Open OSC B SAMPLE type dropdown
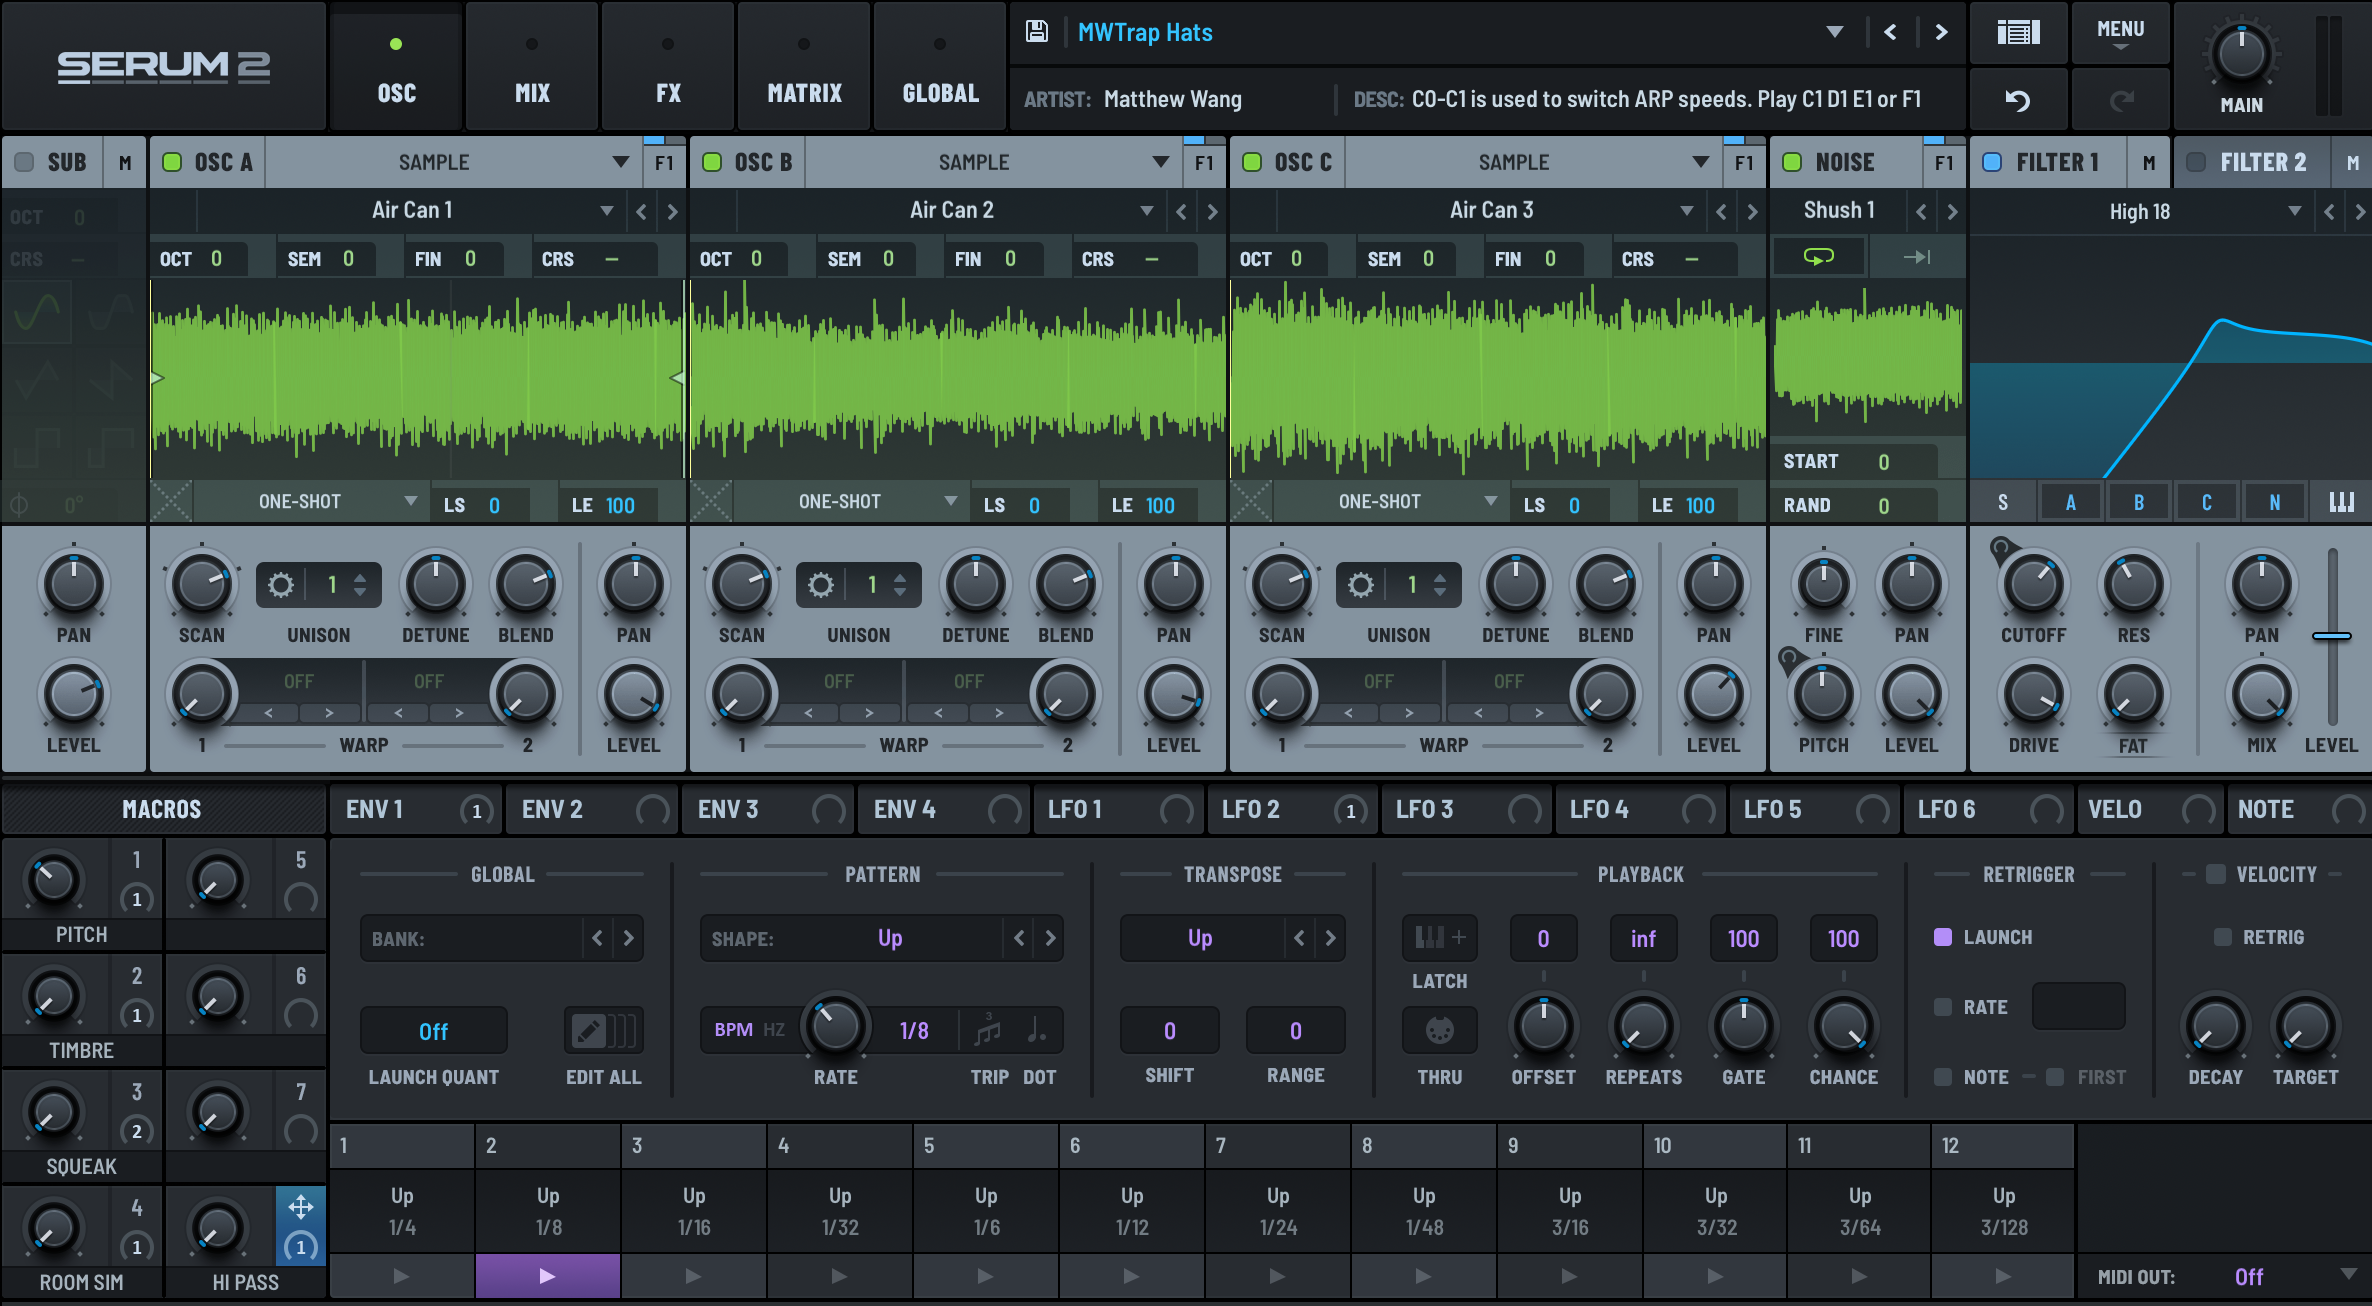This screenshot has width=2372, height=1306. (992, 162)
